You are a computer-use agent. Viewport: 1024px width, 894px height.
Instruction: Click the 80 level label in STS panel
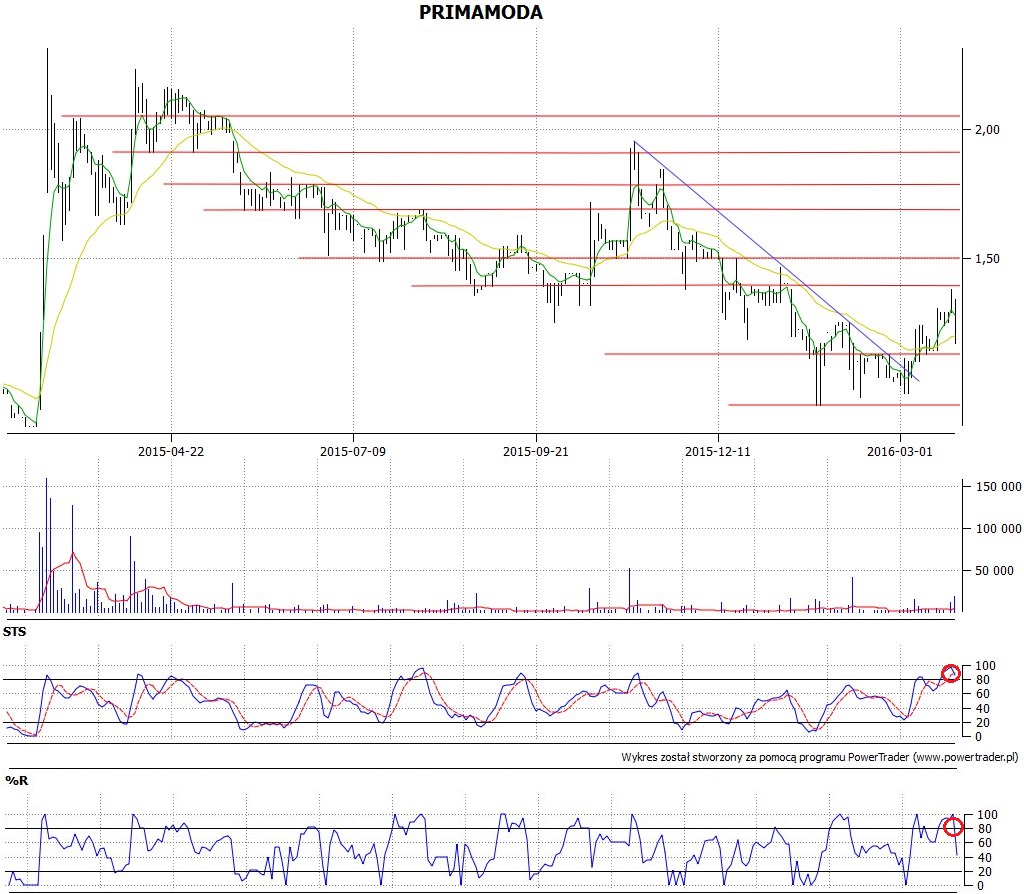(x=982, y=680)
